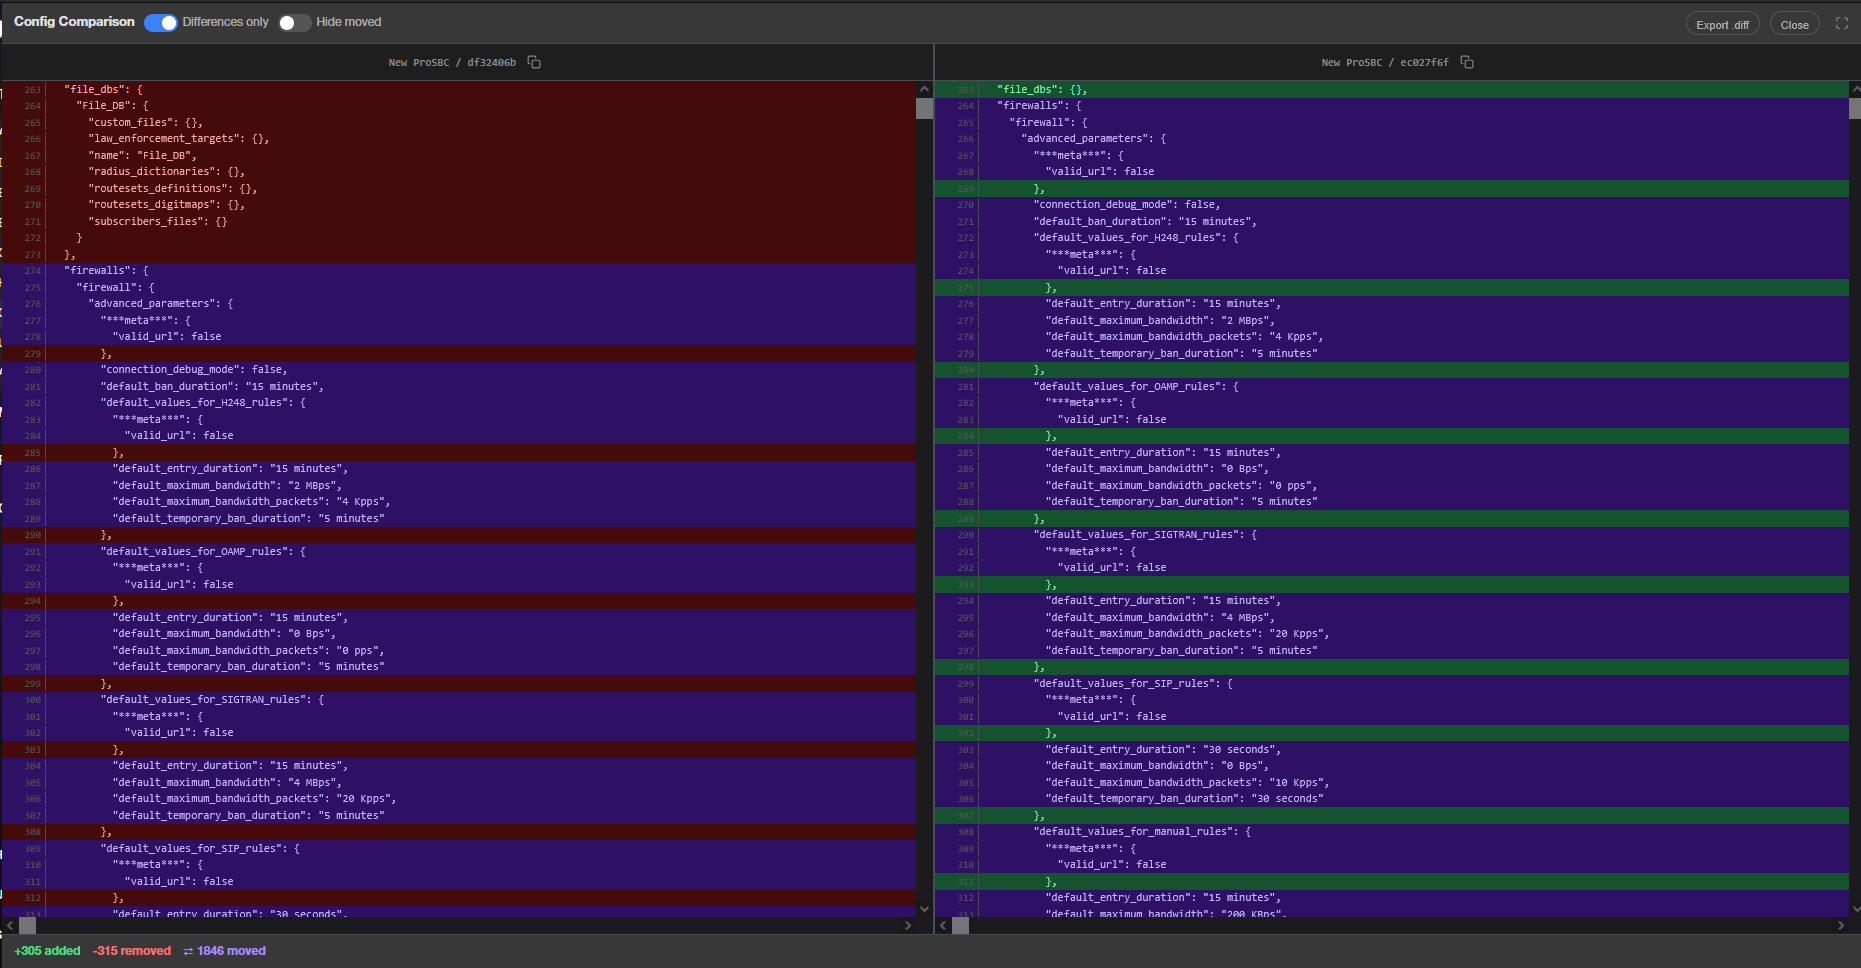Image resolution: width=1861 pixels, height=968 pixels.
Task: Enable the Hide moved switch
Action: click(x=294, y=22)
